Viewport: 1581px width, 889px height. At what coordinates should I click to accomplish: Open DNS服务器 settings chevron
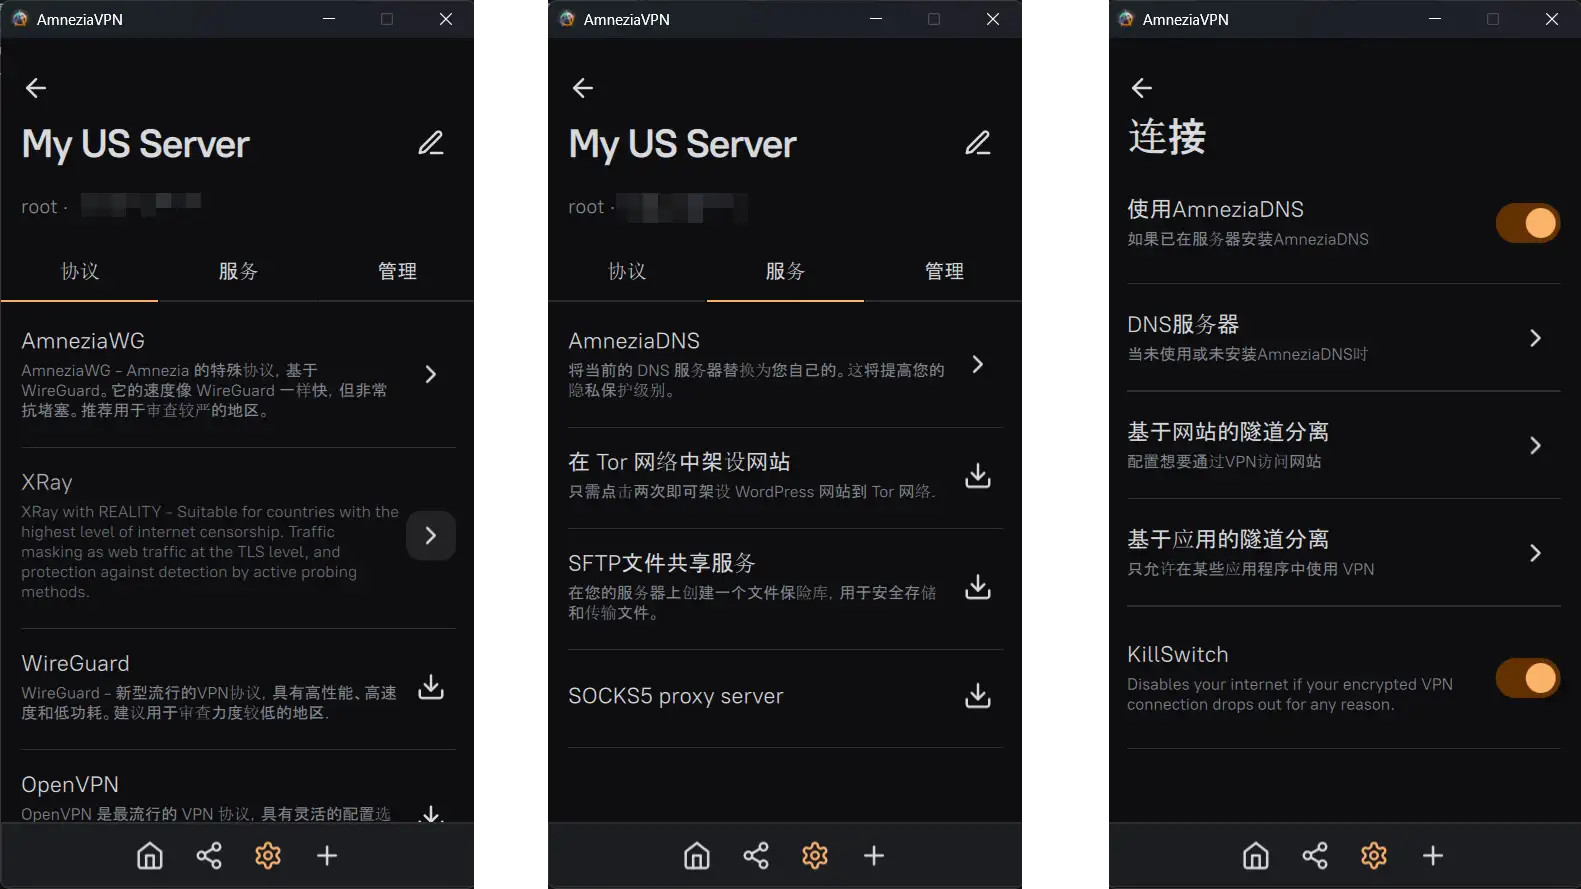click(x=1536, y=338)
